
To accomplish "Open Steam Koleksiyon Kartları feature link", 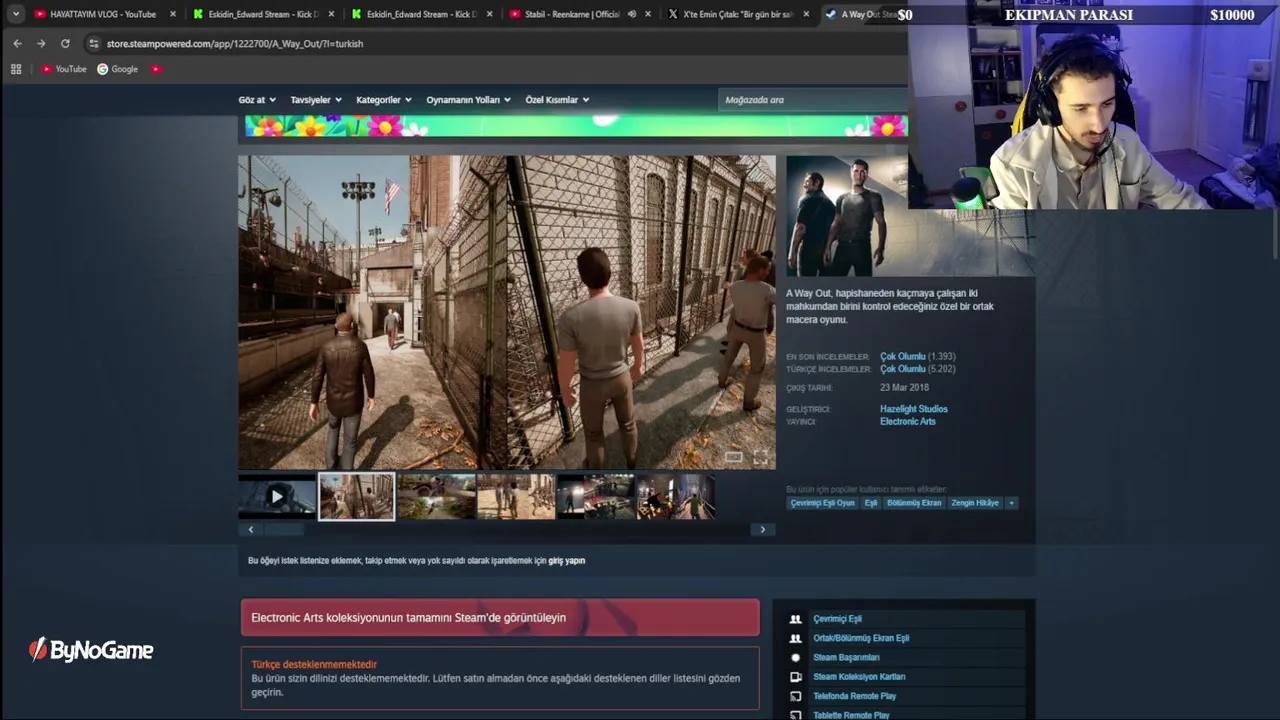I will pos(859,677).
